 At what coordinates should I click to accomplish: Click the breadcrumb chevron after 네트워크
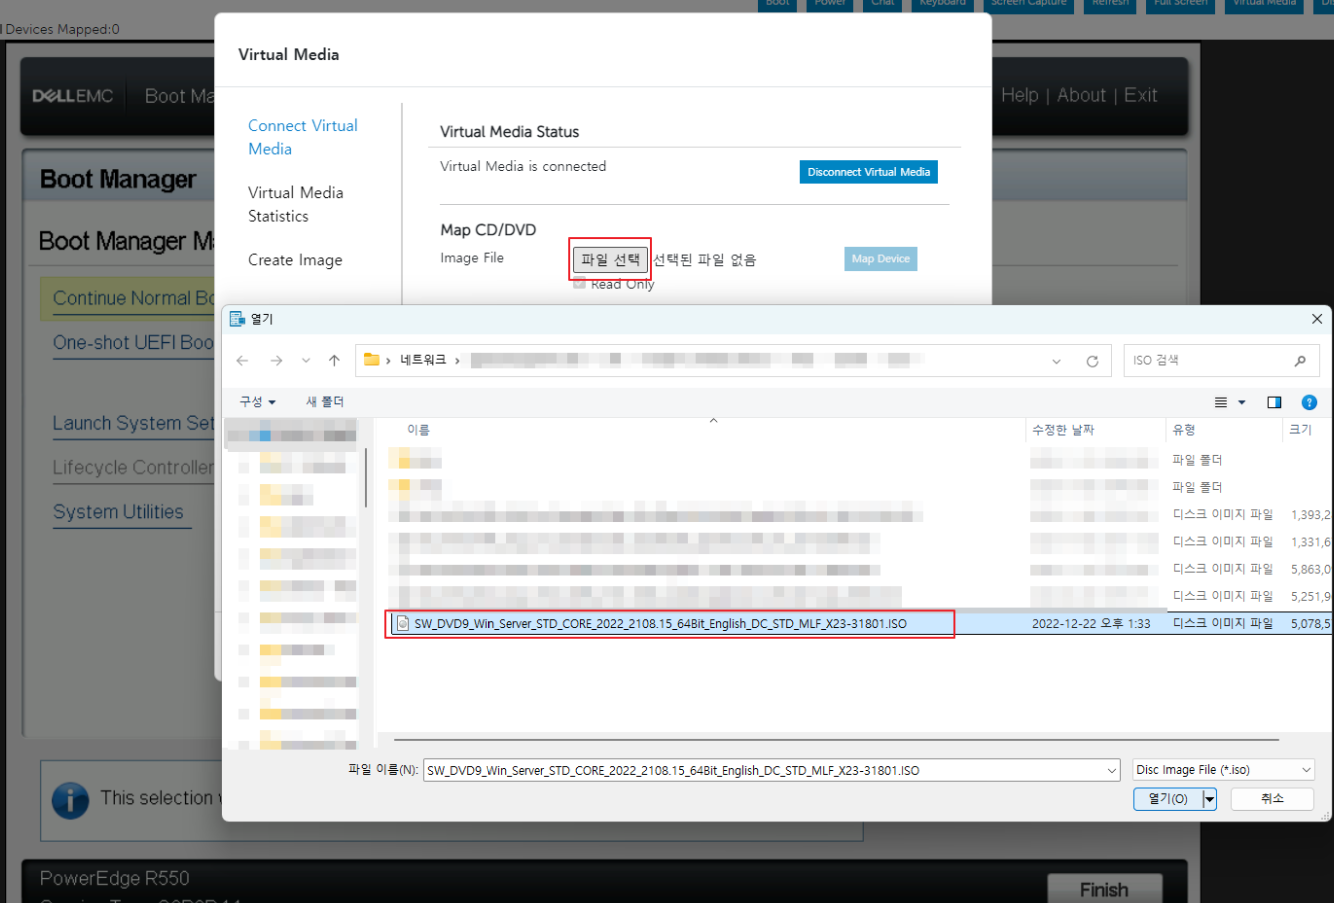pyautogui.click(x=458, y=361)
